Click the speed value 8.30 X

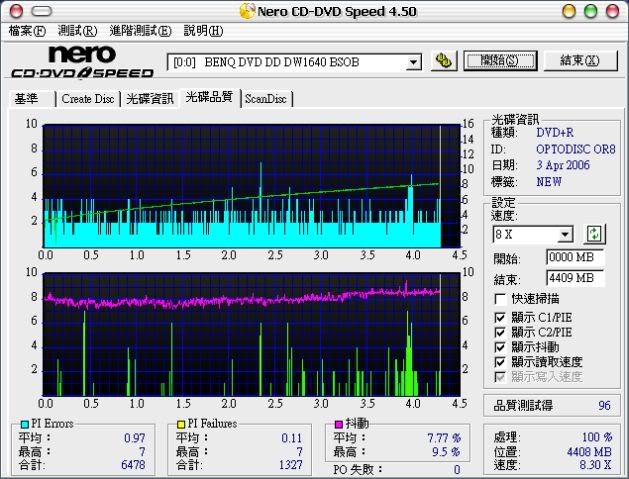click(595, 465)
